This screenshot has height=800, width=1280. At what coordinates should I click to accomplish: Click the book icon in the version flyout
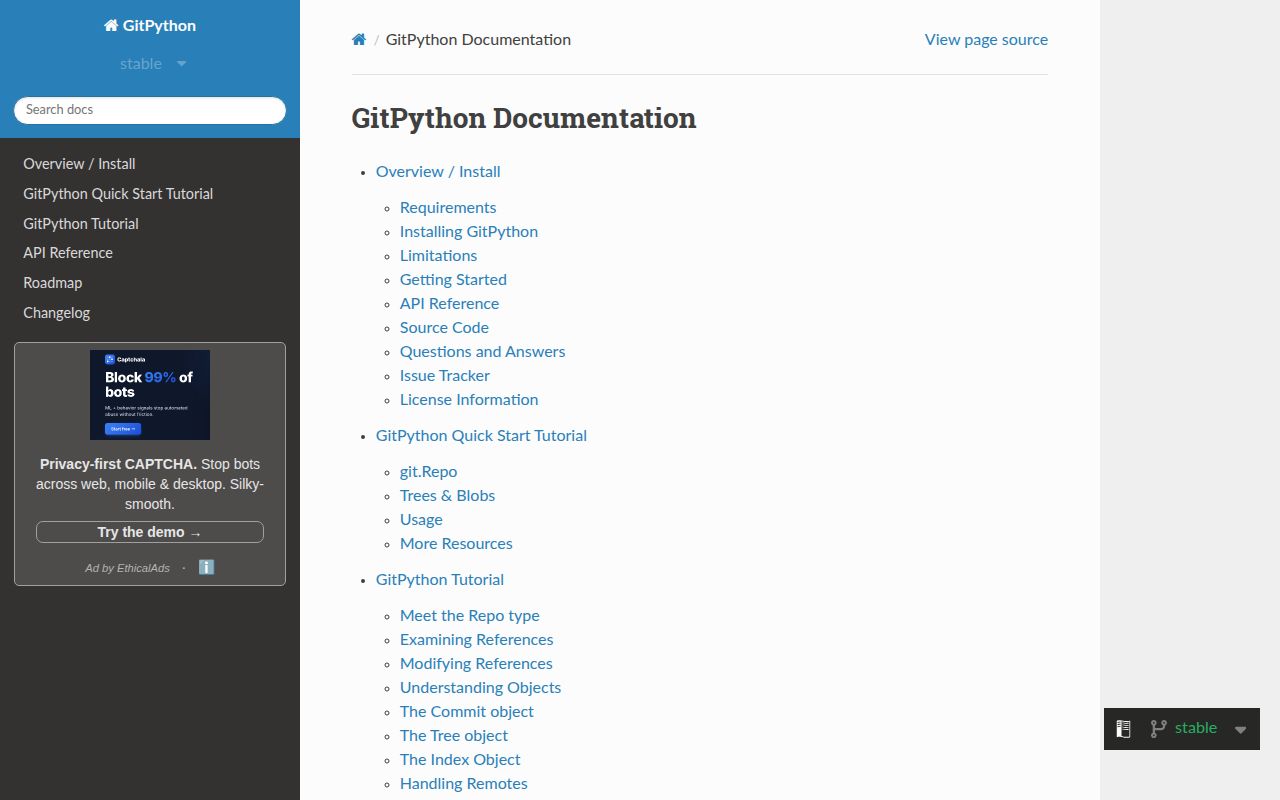pos(1123,729)
